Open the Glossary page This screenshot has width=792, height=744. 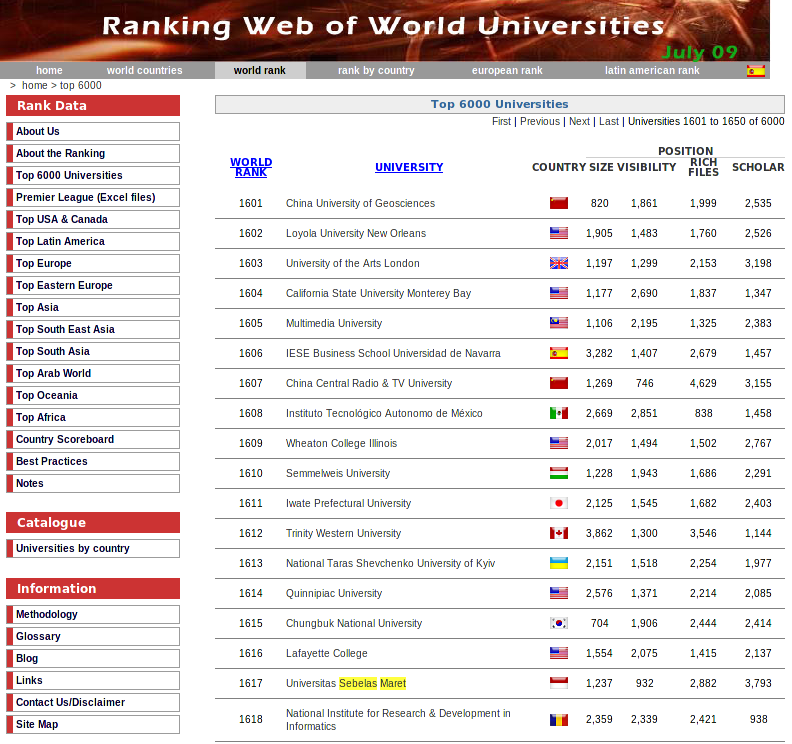[93, 636]
